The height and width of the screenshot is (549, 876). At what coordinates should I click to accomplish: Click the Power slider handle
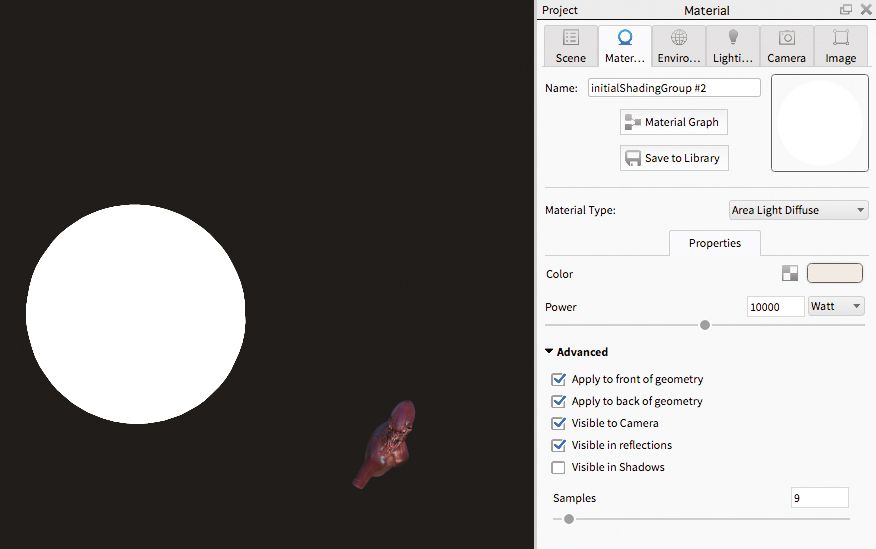[705, 325]
